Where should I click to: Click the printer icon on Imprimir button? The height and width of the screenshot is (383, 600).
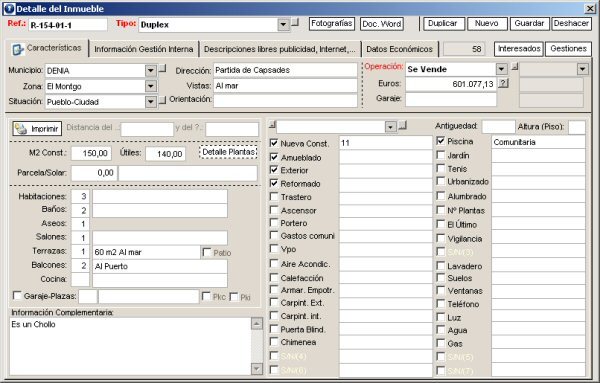click(x=21, y=129)
